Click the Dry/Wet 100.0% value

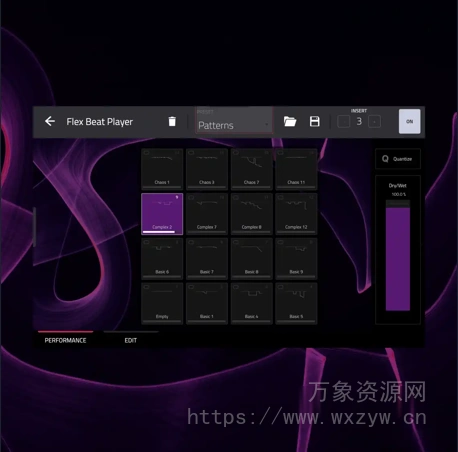tap(398, 194)
